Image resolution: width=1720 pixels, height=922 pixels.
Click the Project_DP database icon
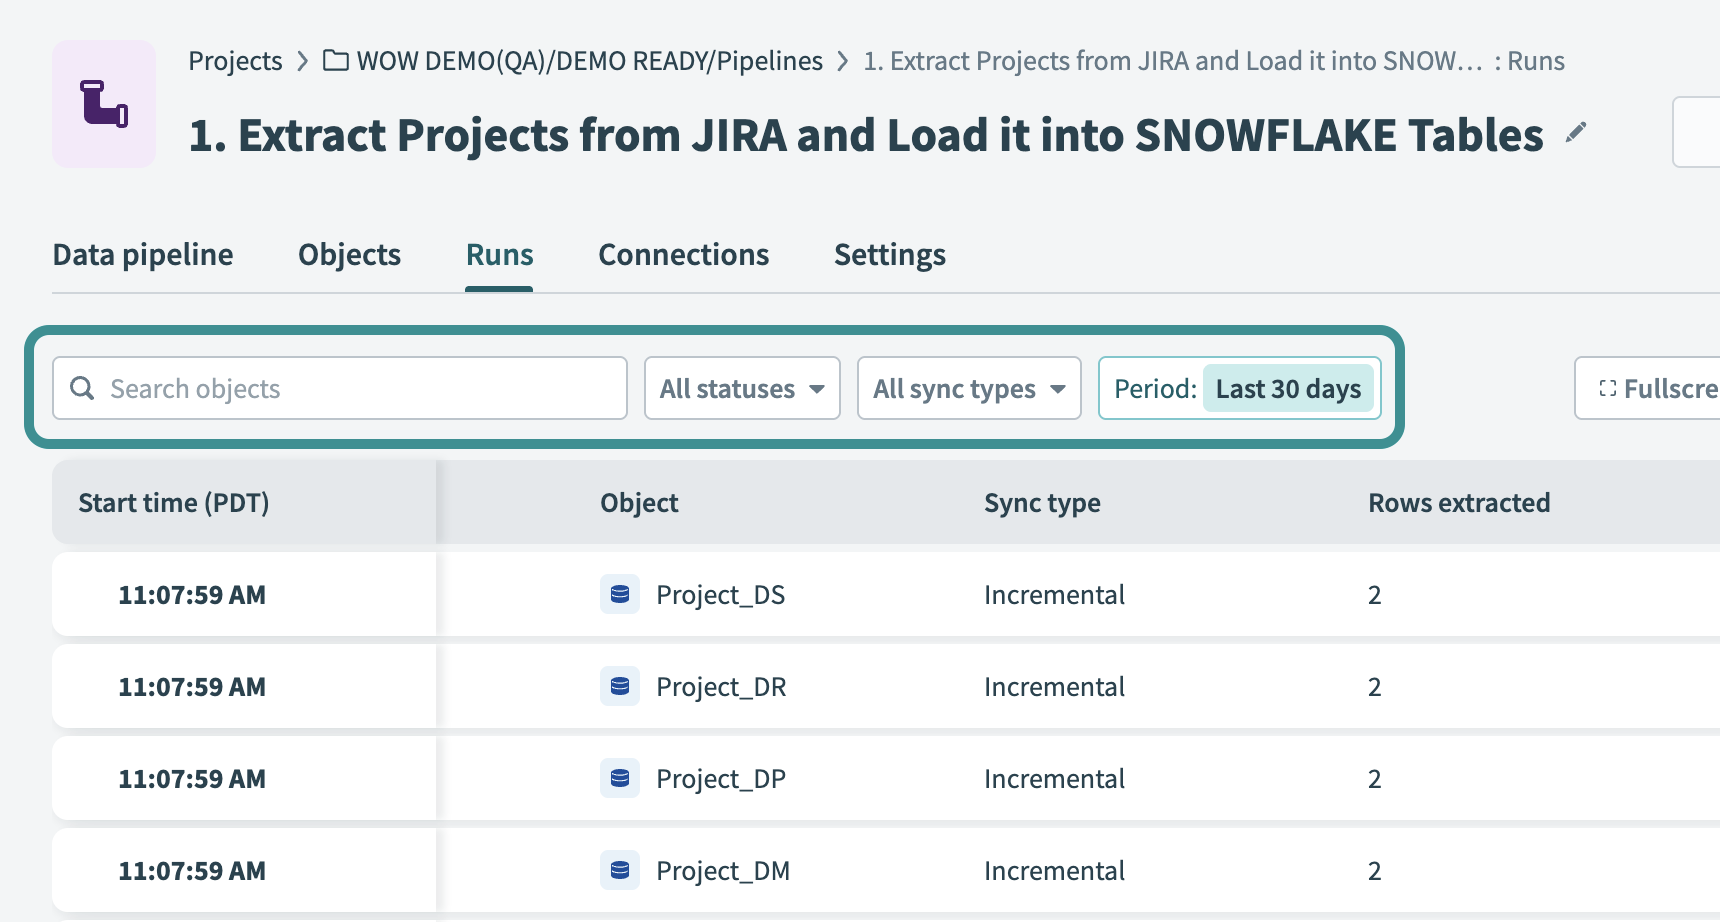coord(620,778)
